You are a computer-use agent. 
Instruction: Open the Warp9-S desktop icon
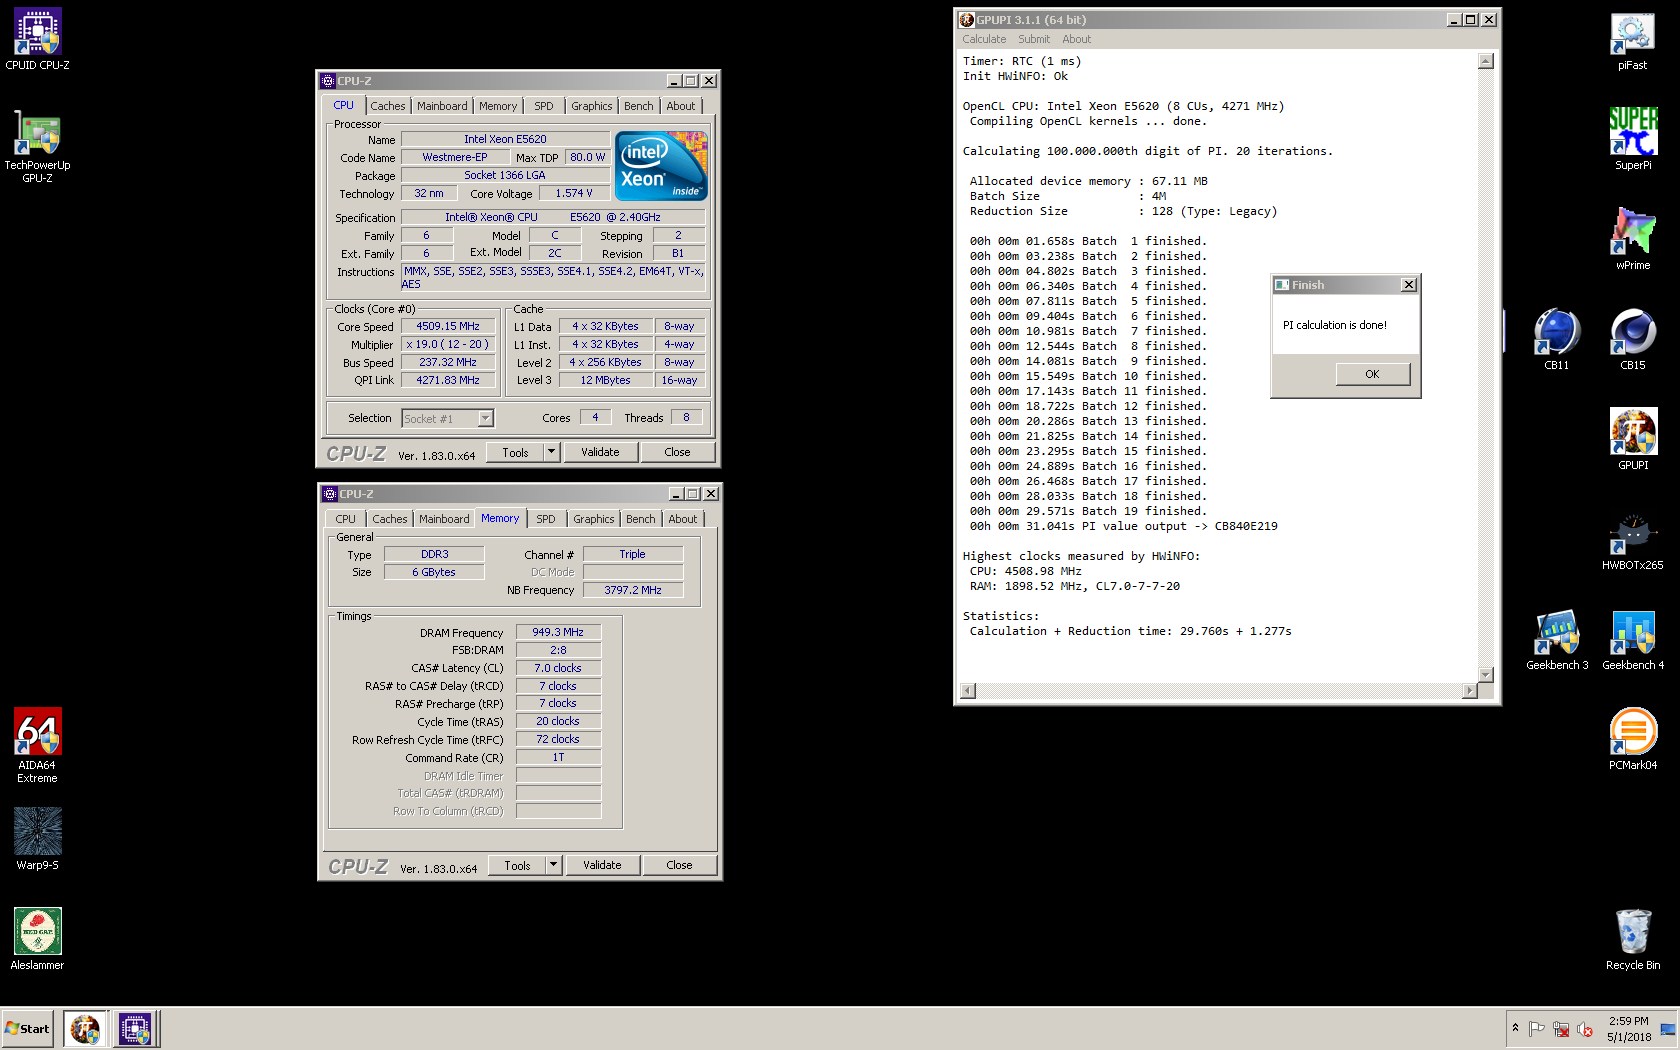(x=37, y=840)
